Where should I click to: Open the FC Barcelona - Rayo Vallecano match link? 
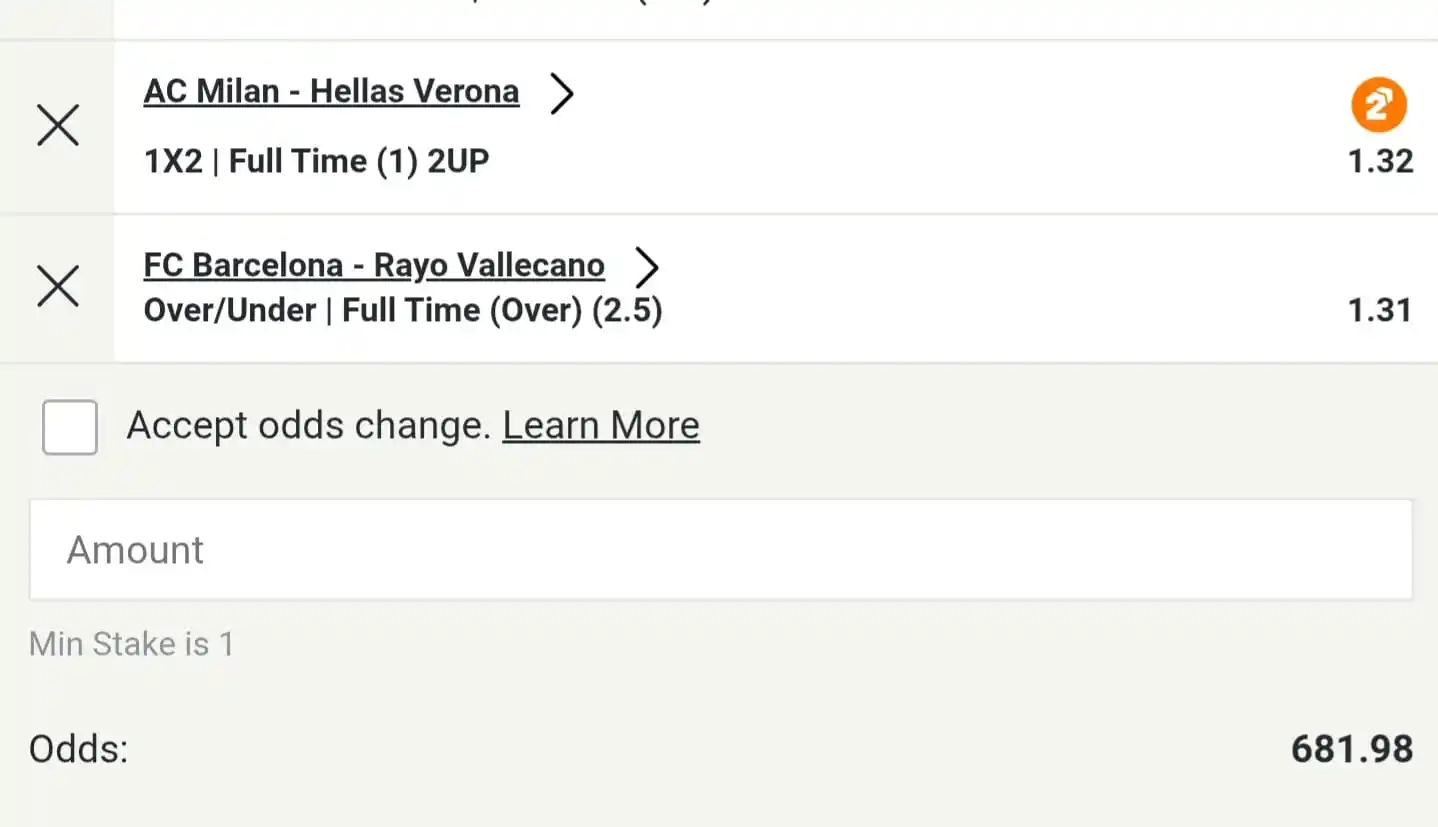pyautogui.click(x=374, y=266)
